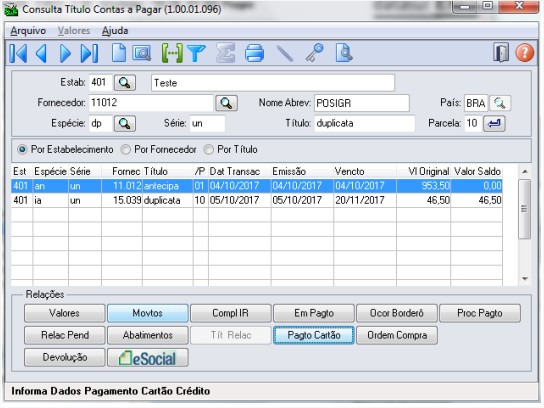Open the Ajuda menu
Viewport: 544px width, 408px height.
click(x=115, y=31)
